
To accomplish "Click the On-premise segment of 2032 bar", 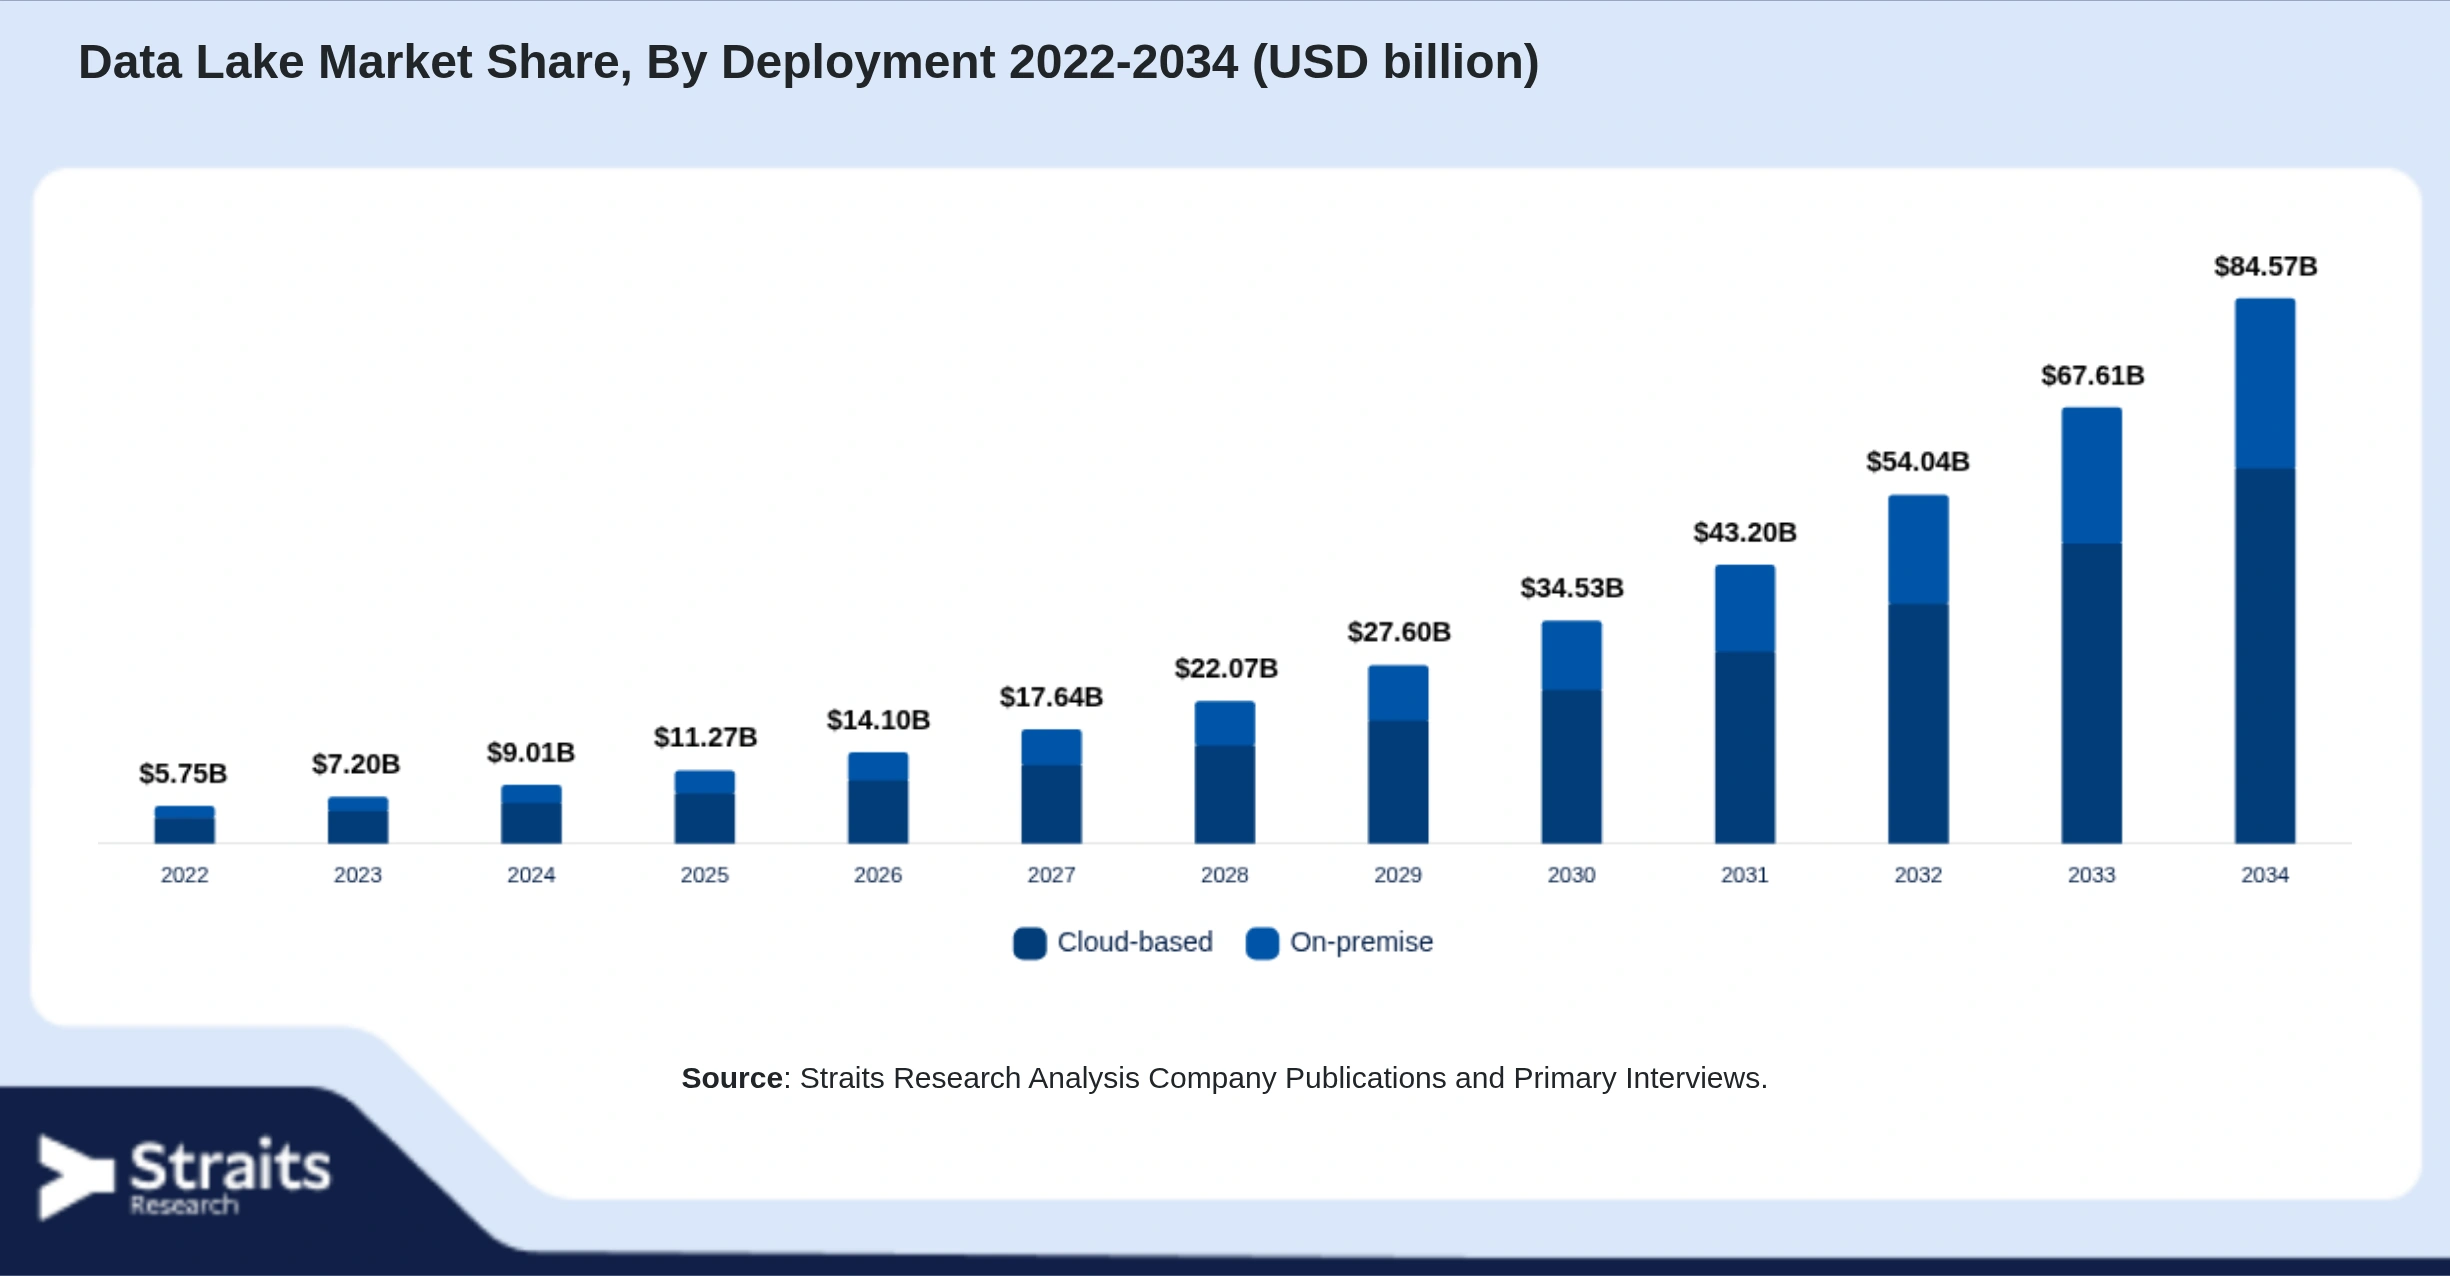I will point(1918,550).
